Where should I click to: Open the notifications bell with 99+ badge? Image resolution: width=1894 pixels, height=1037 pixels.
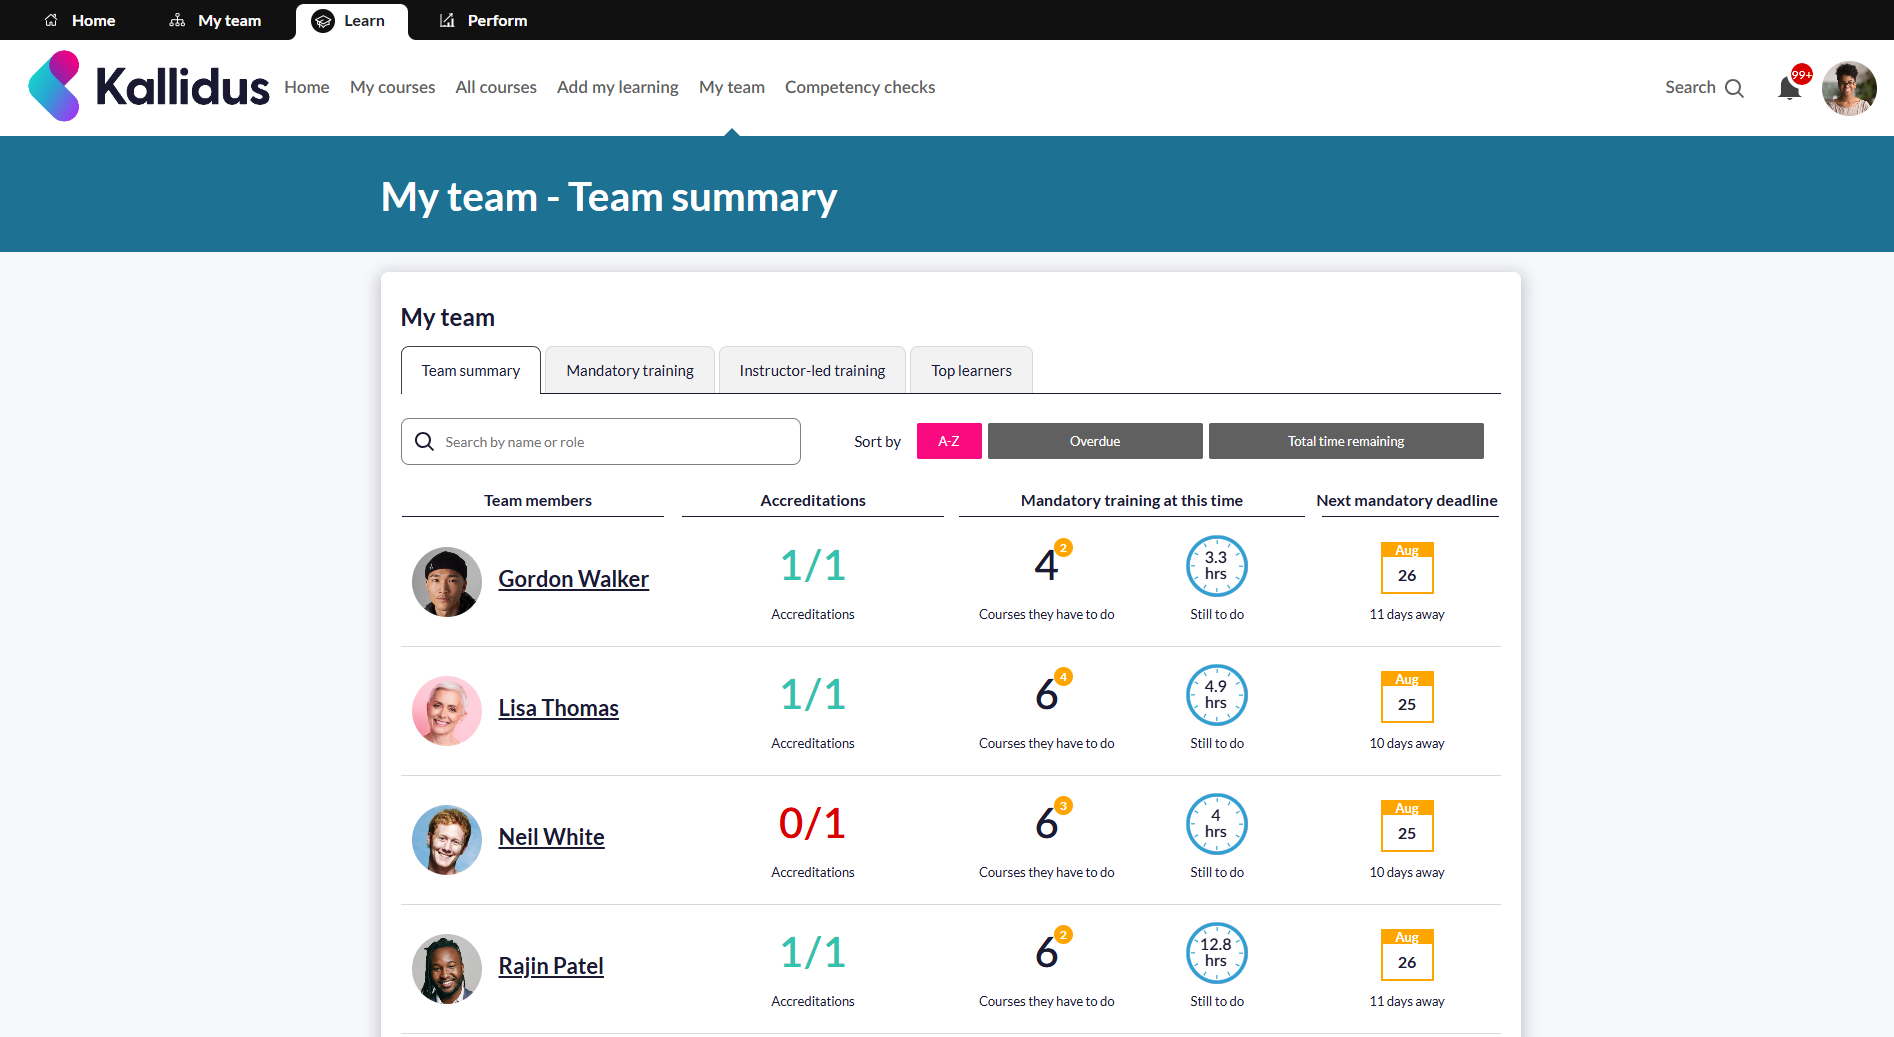(x=1789, y=88)
